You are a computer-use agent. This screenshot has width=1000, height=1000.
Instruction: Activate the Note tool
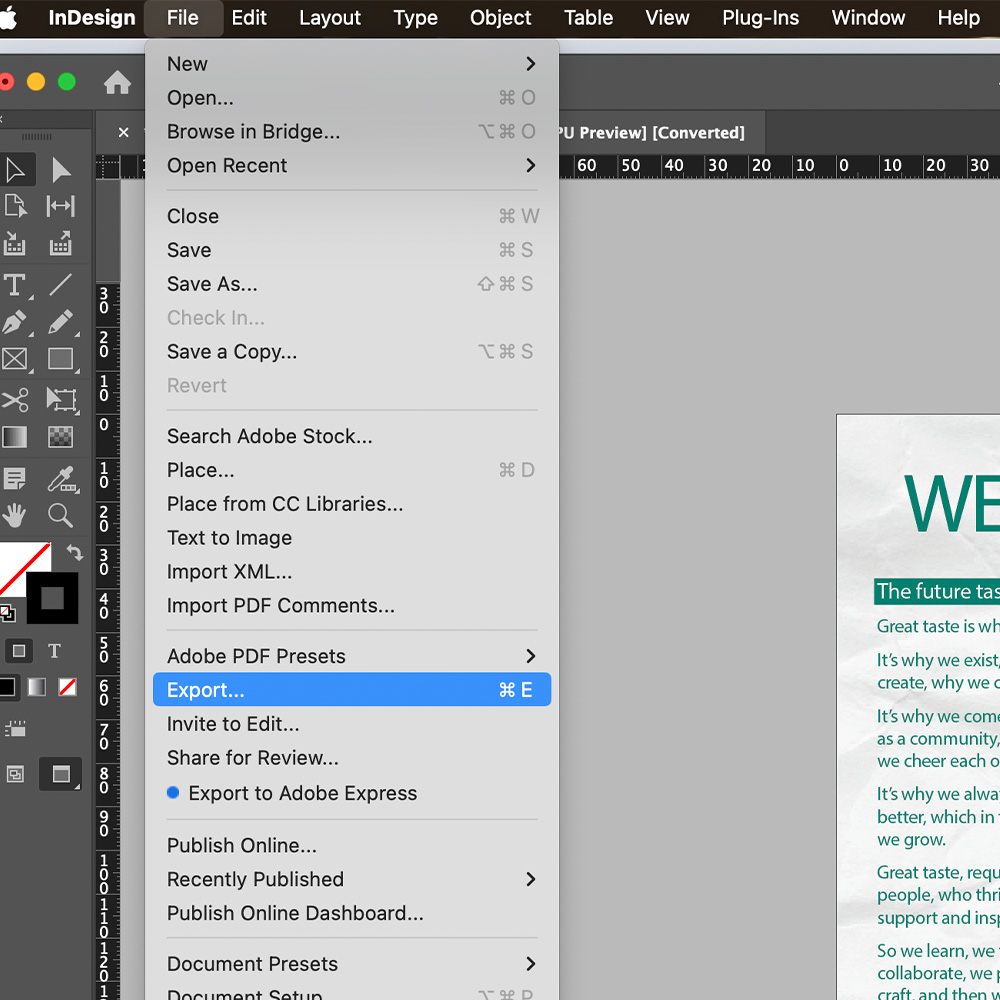pos(15,478)
